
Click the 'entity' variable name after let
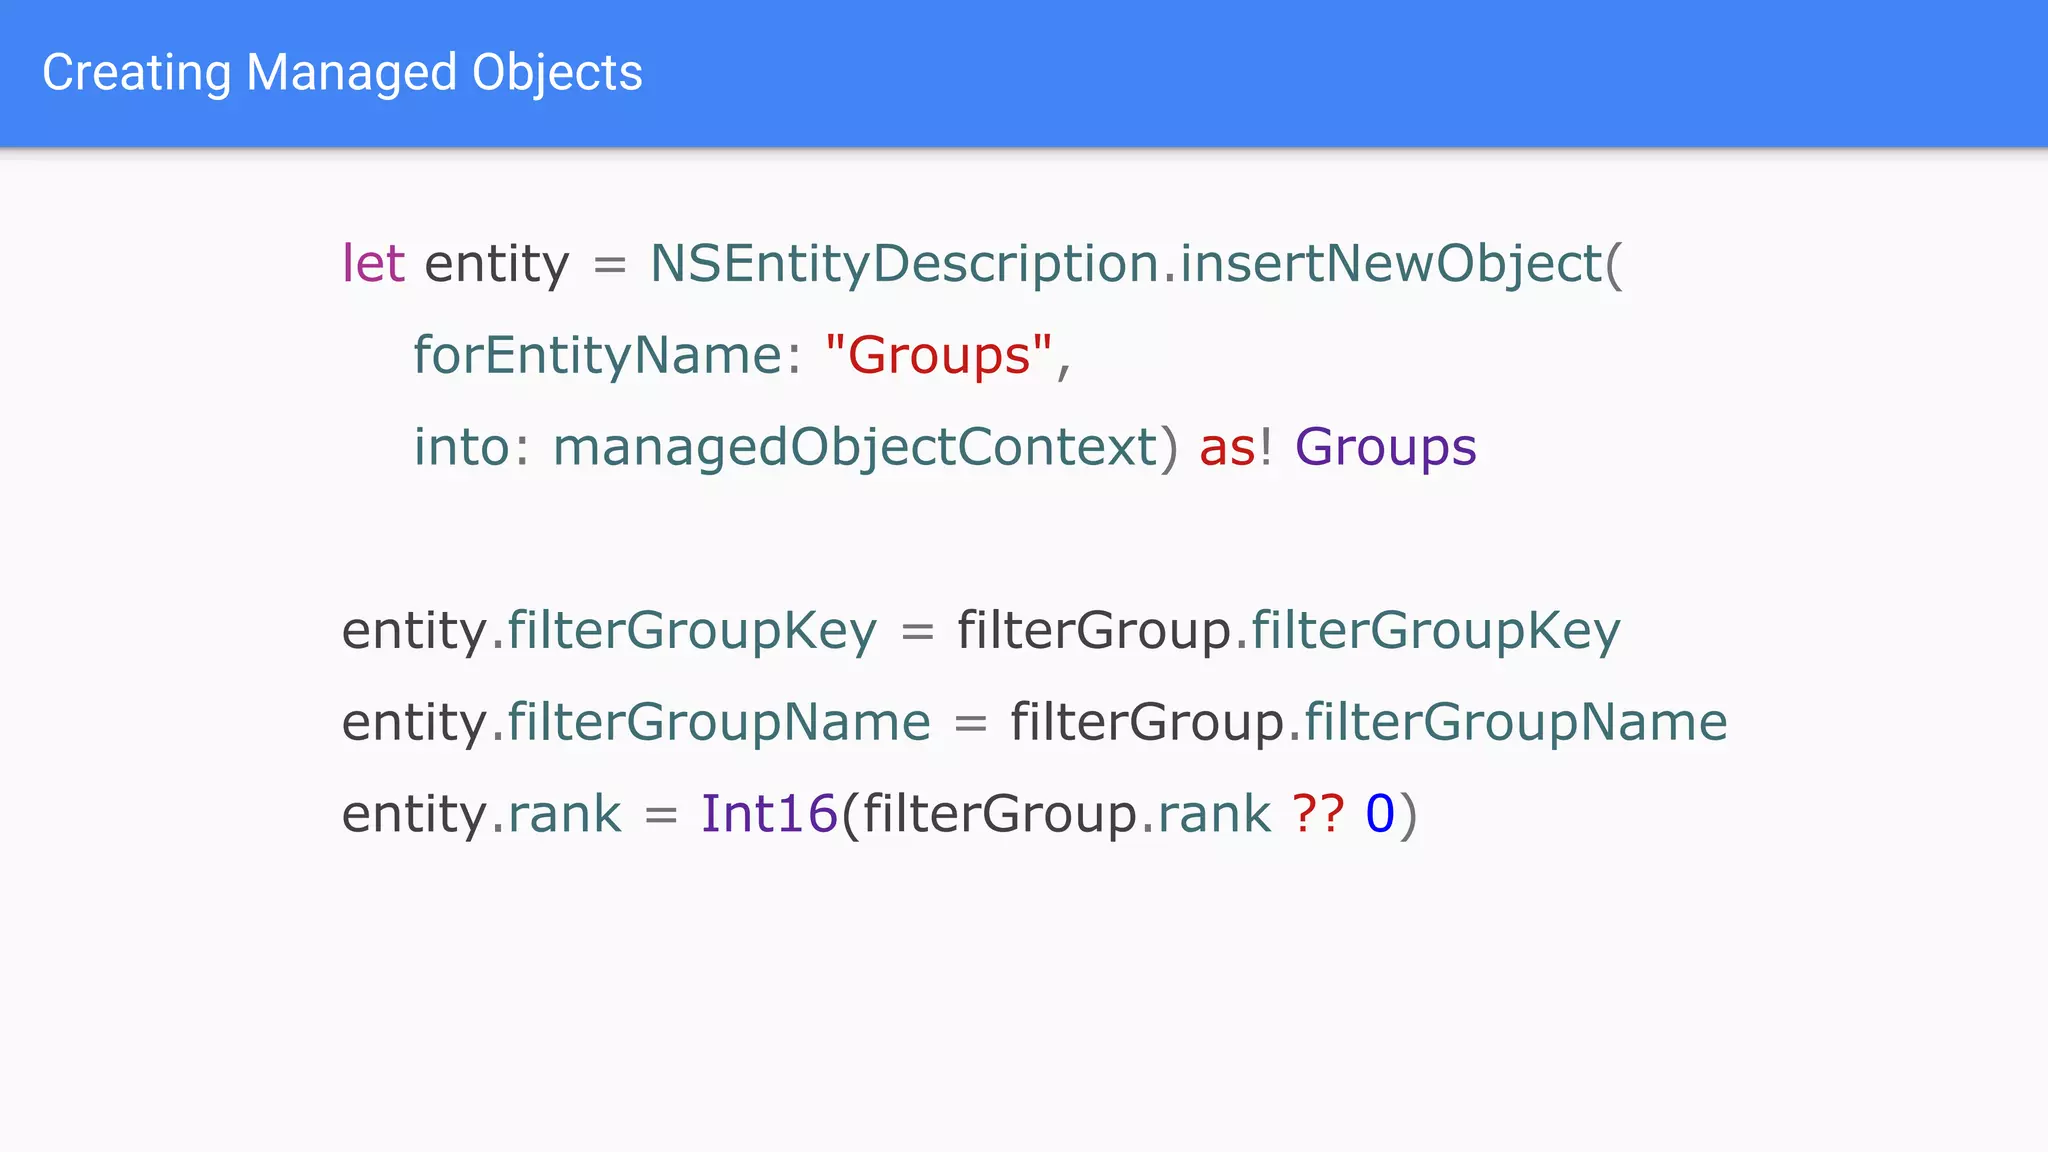pyautogui.click(x=497, y=264)
